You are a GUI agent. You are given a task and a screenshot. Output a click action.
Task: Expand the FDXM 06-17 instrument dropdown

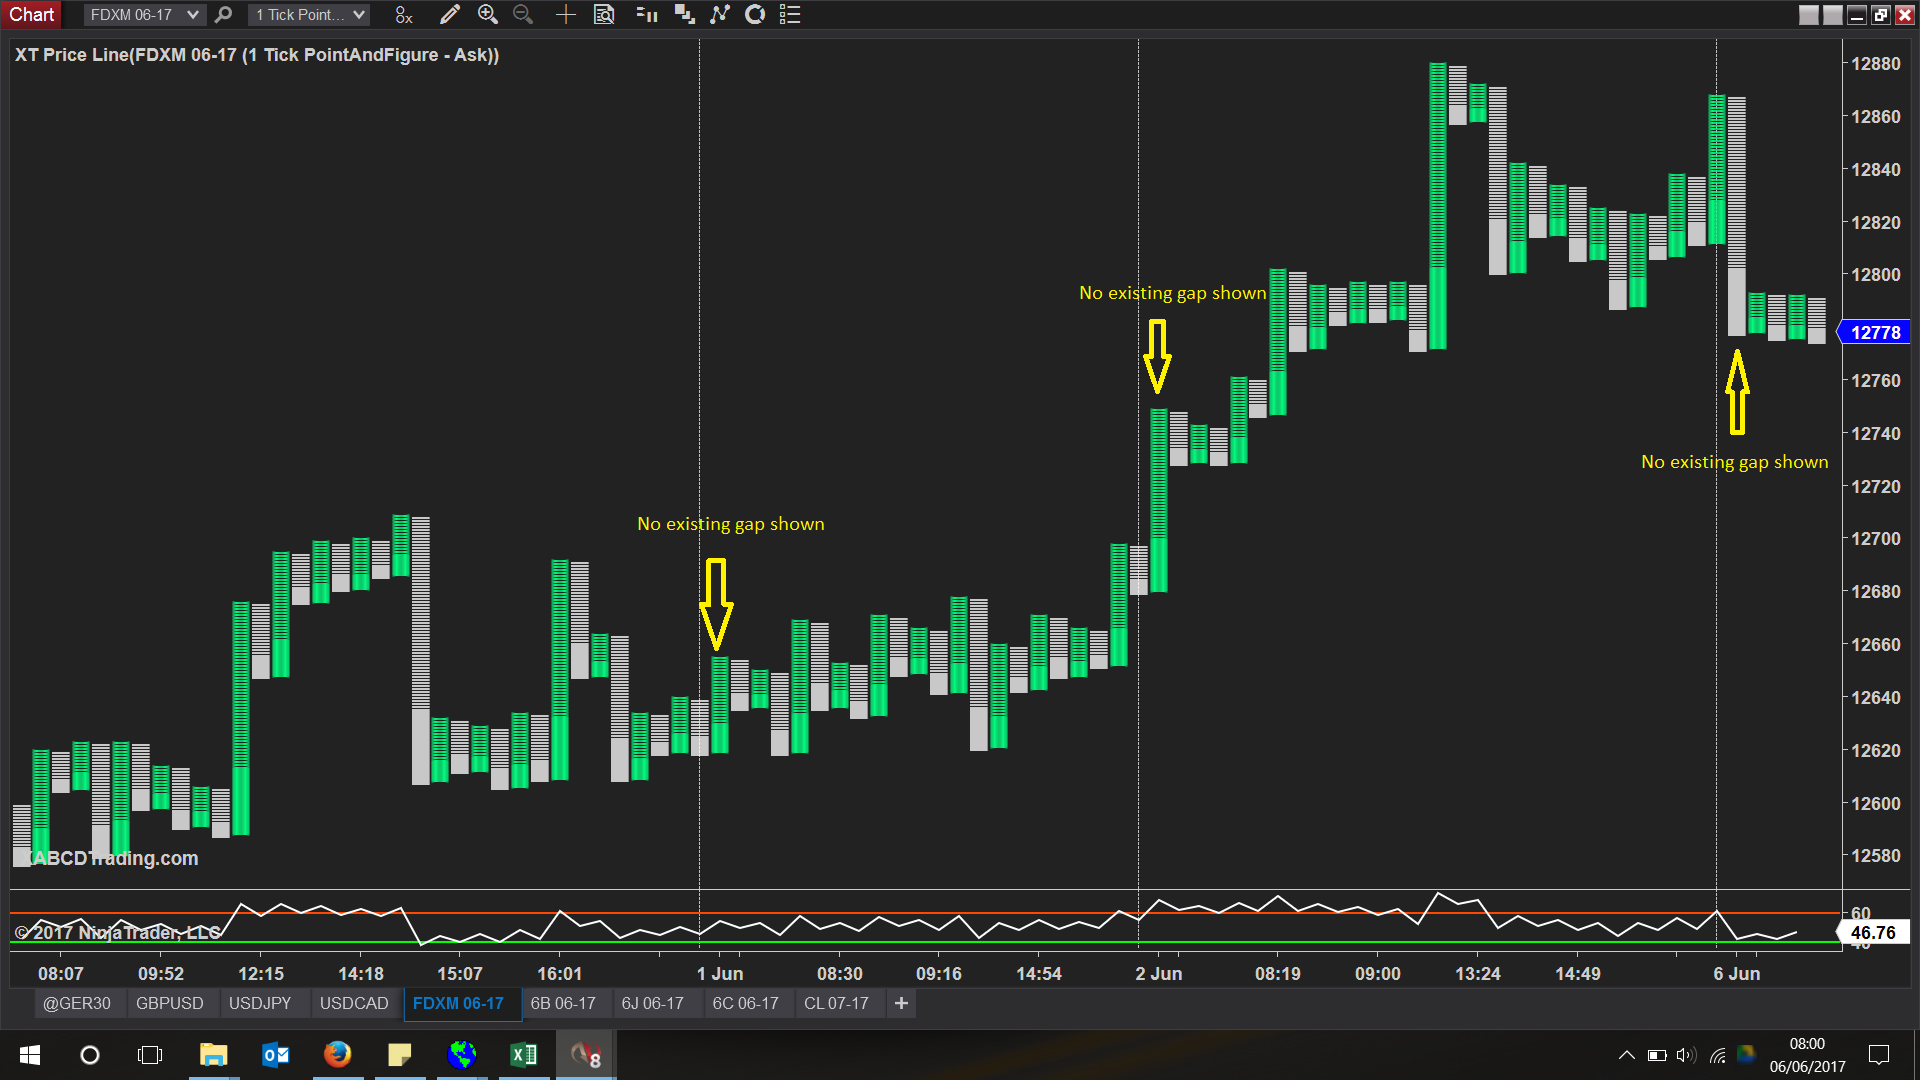pyautogui.click(x=192, y=15)
